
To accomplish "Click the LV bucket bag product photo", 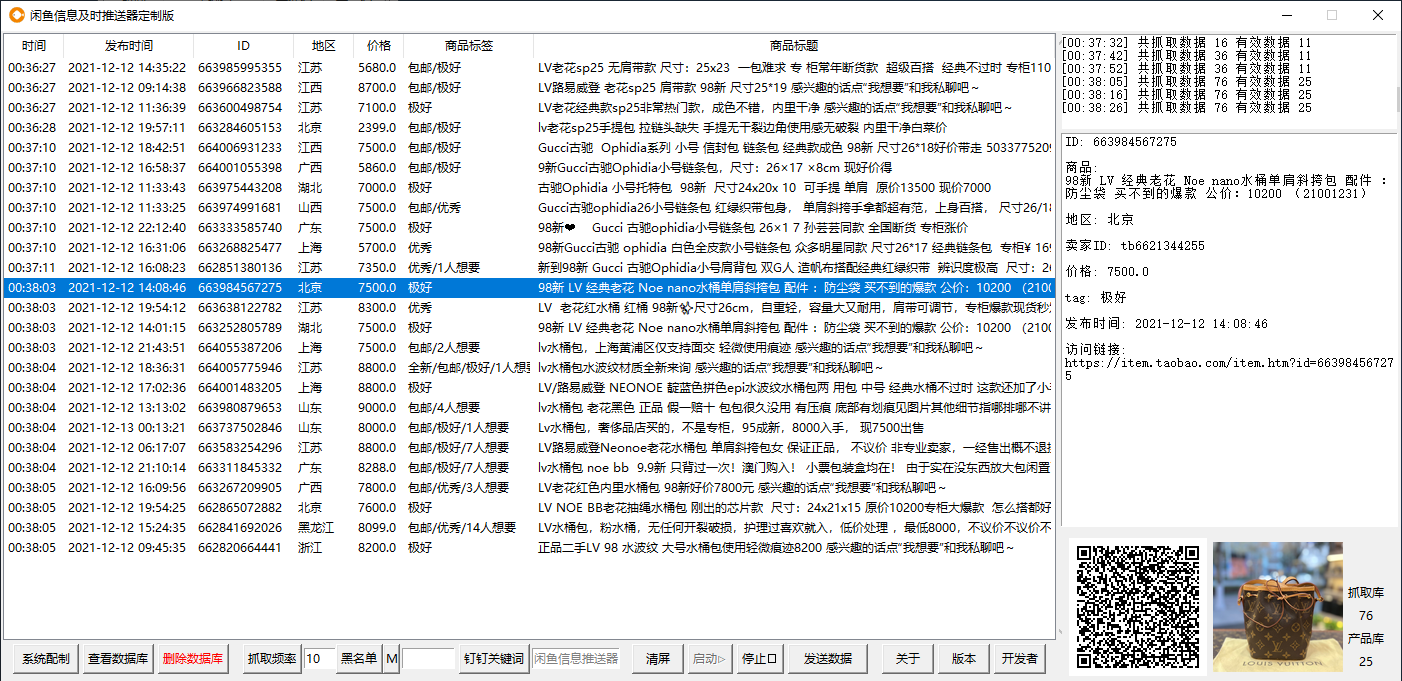I will 1276,607.
